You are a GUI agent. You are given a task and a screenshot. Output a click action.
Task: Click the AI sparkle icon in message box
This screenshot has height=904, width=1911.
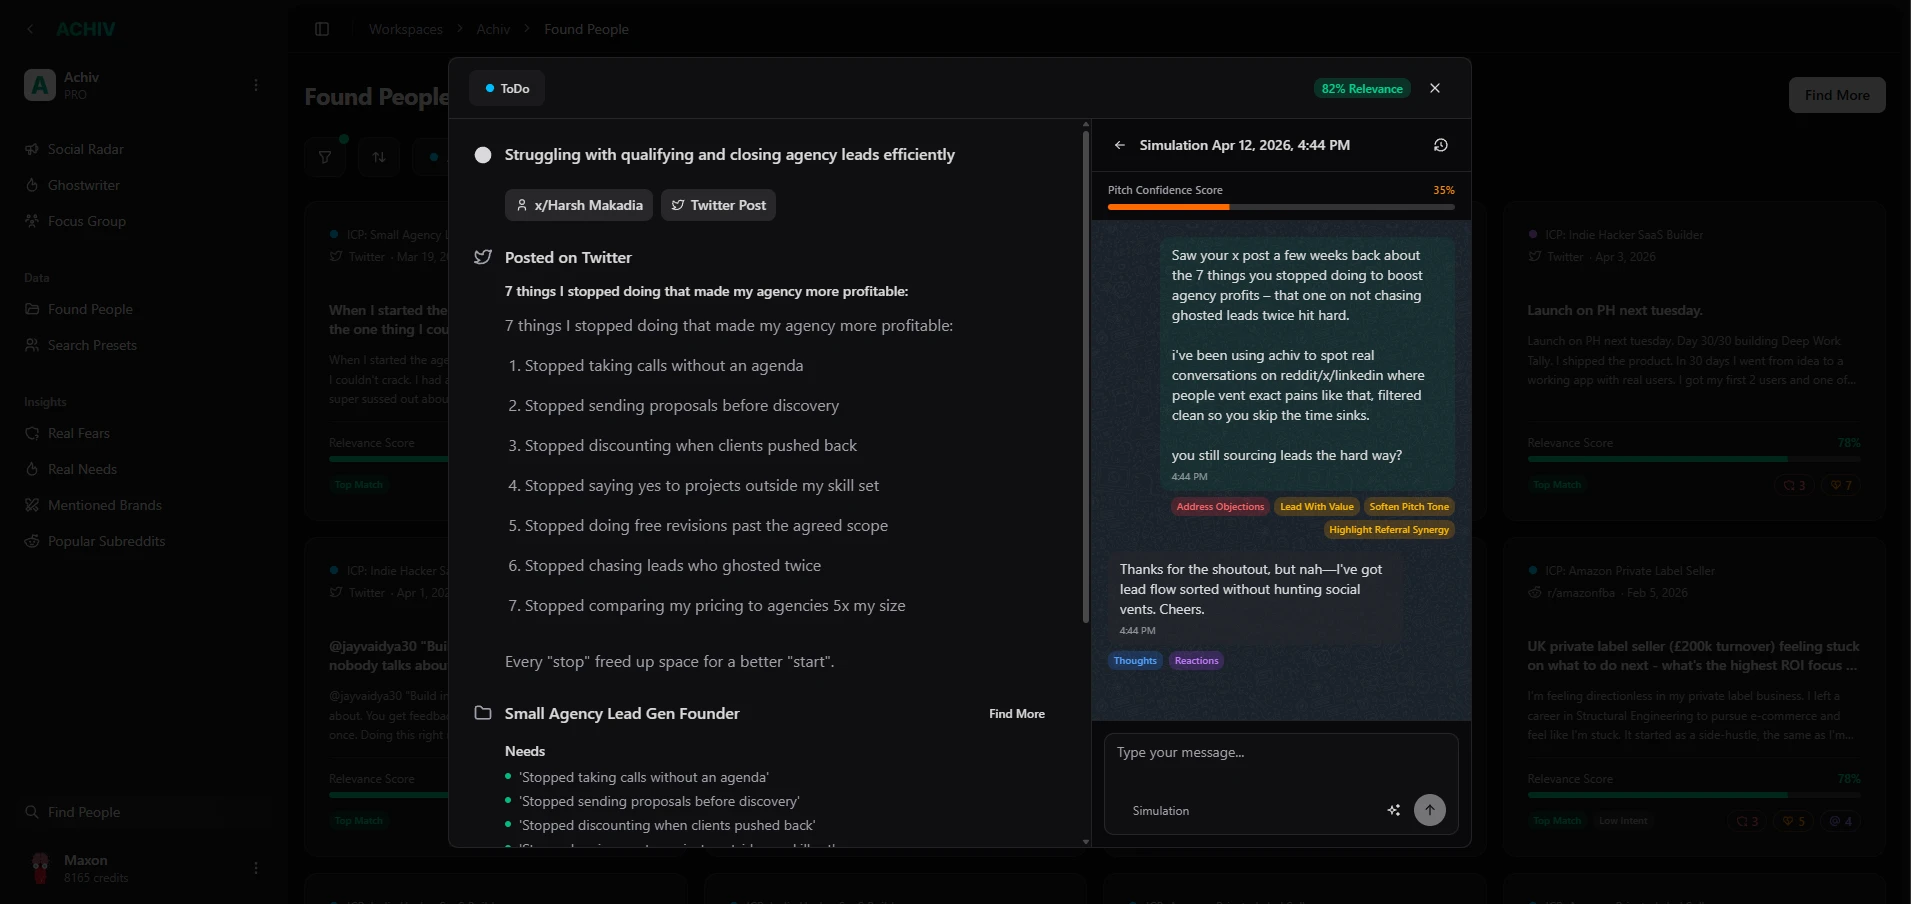pos(1393,810)
